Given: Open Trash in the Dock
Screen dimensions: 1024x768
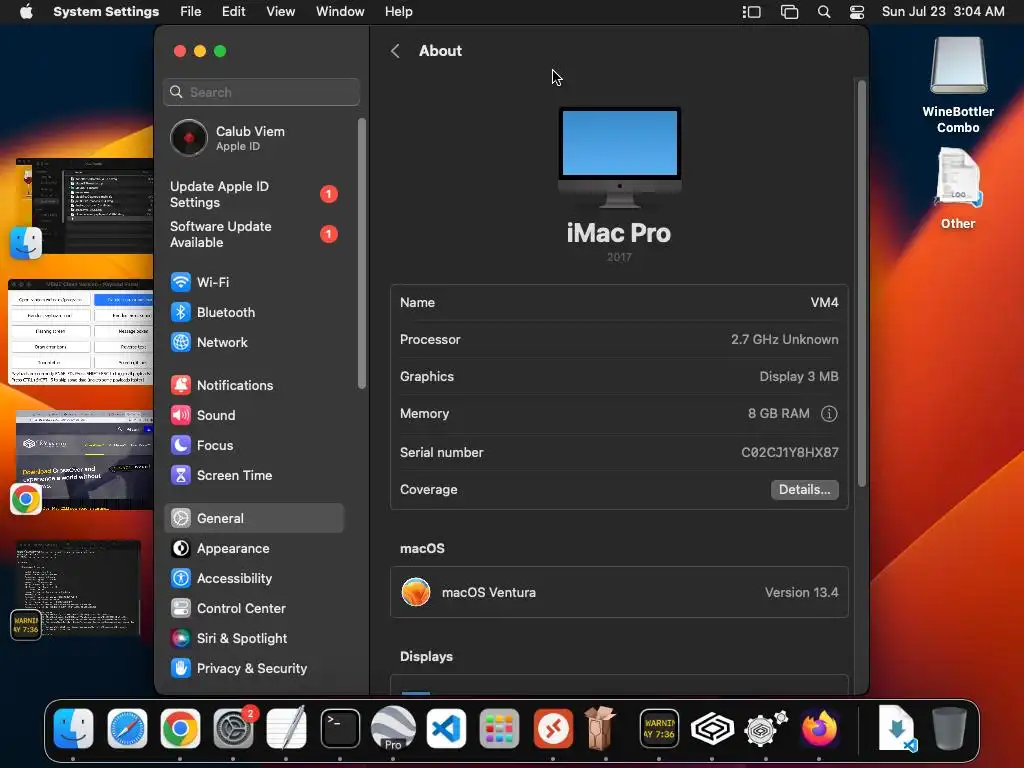Looking at the screenshot, I should click(949, 728).
